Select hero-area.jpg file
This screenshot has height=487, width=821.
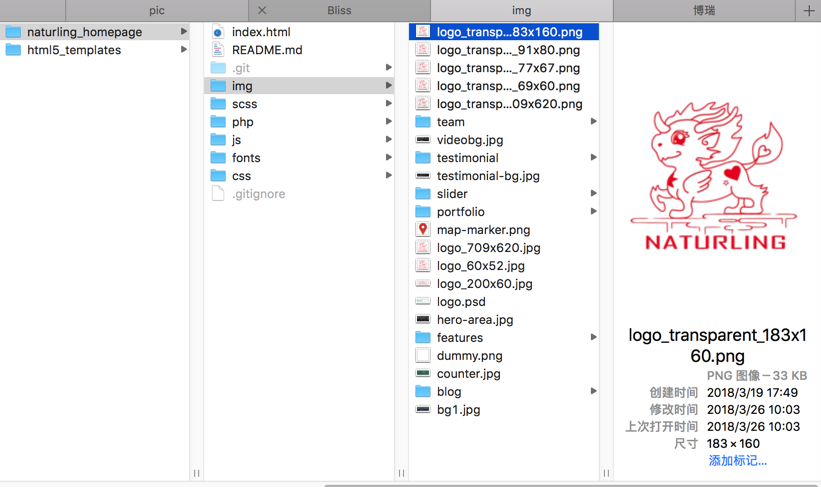[x=504, y=319]
